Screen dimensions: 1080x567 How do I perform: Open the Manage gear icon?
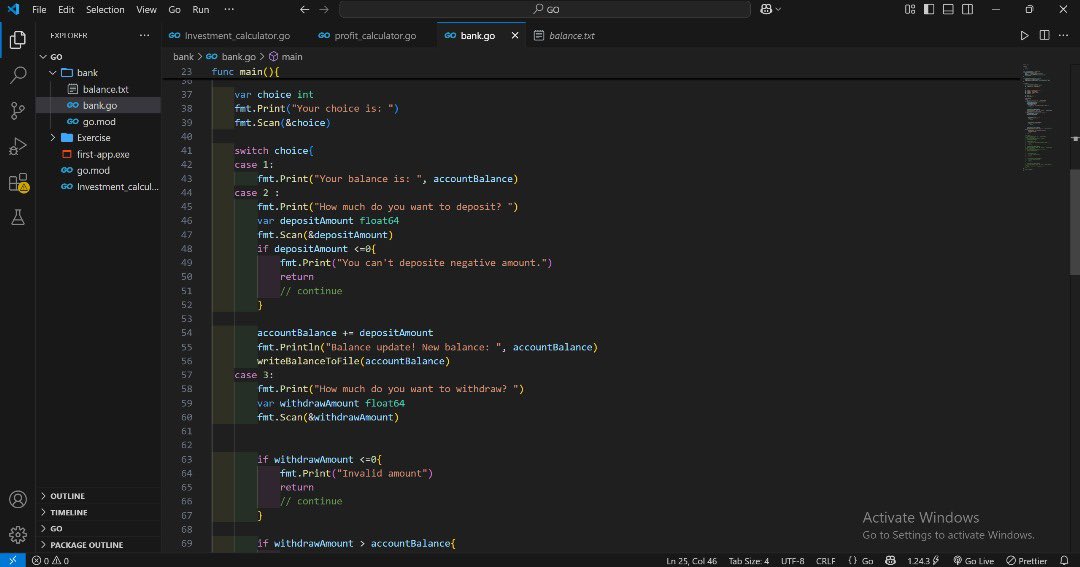(x=18, y=535)
